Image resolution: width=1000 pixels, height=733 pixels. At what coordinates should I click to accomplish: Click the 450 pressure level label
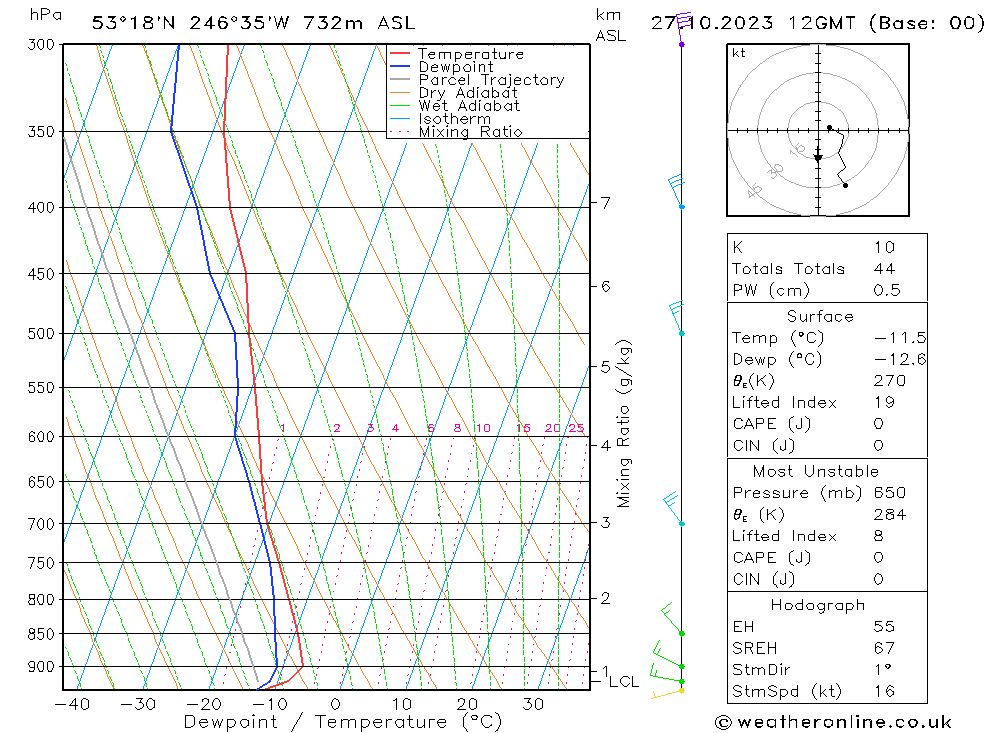[41, 274]
